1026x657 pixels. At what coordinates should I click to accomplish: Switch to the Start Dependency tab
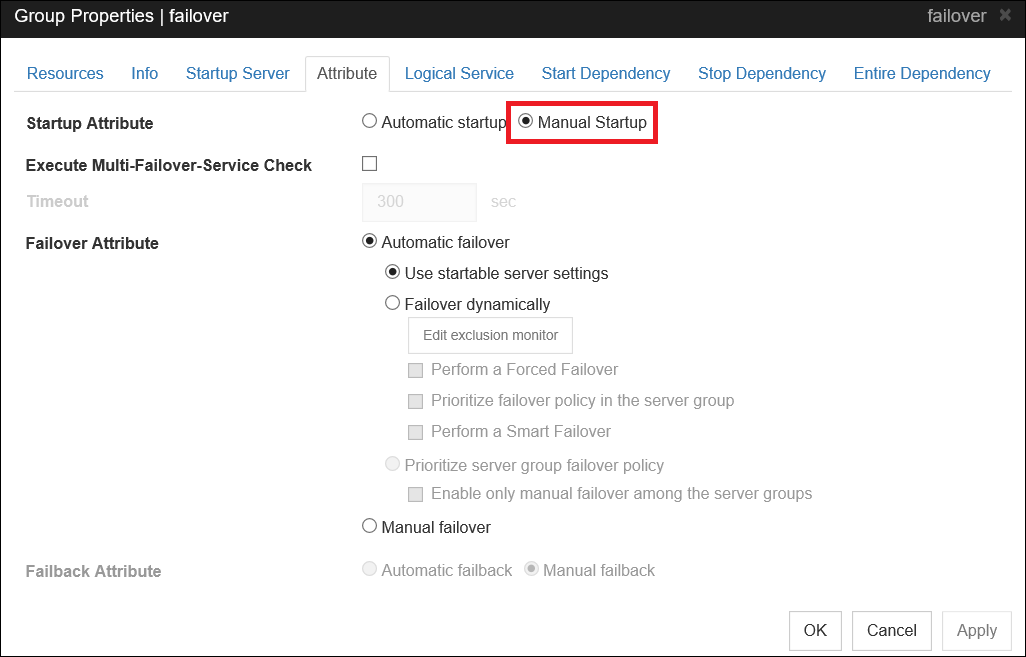605,73
